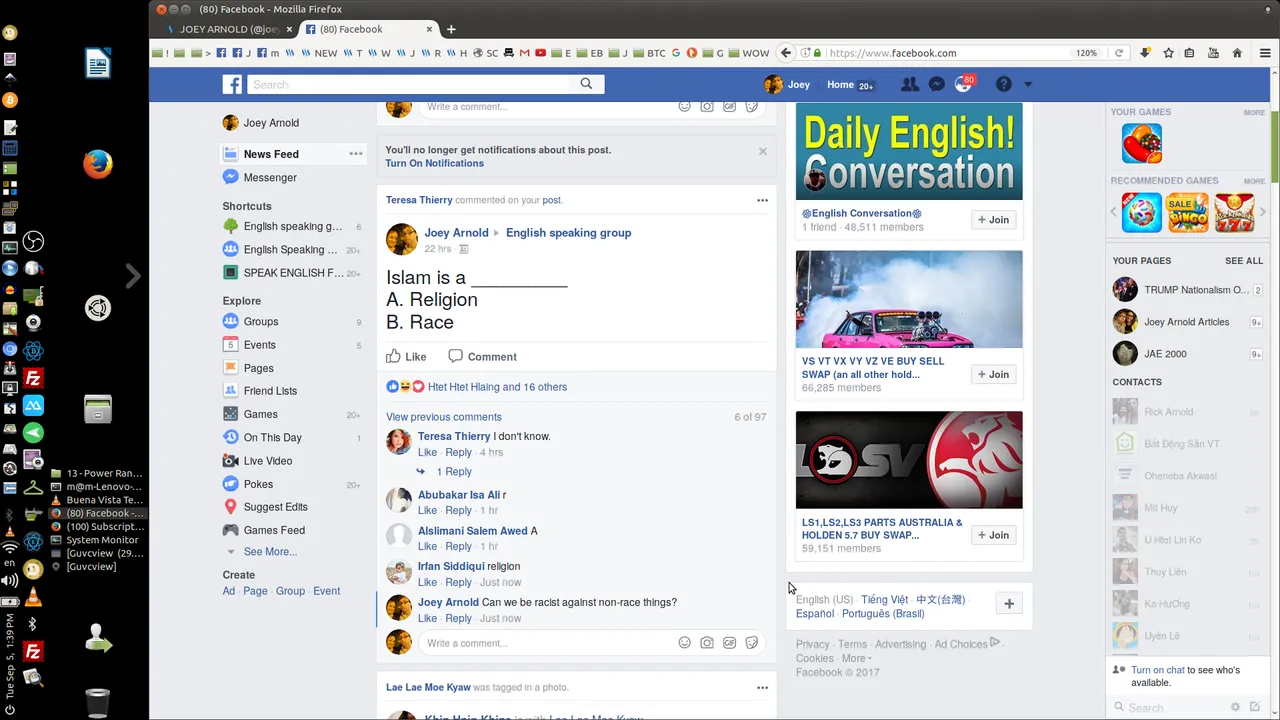1280x720 pixels.
Task: Post a sticker in bottom comment box
Action: click(752, 643)
